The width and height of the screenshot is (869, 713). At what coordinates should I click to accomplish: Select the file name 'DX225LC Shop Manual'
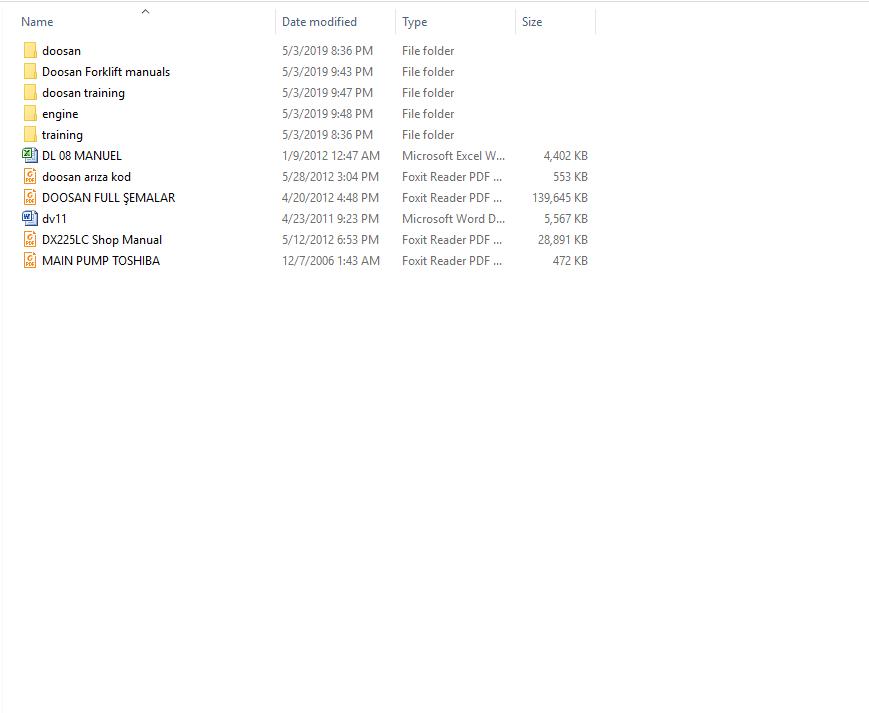click(102, 240)
